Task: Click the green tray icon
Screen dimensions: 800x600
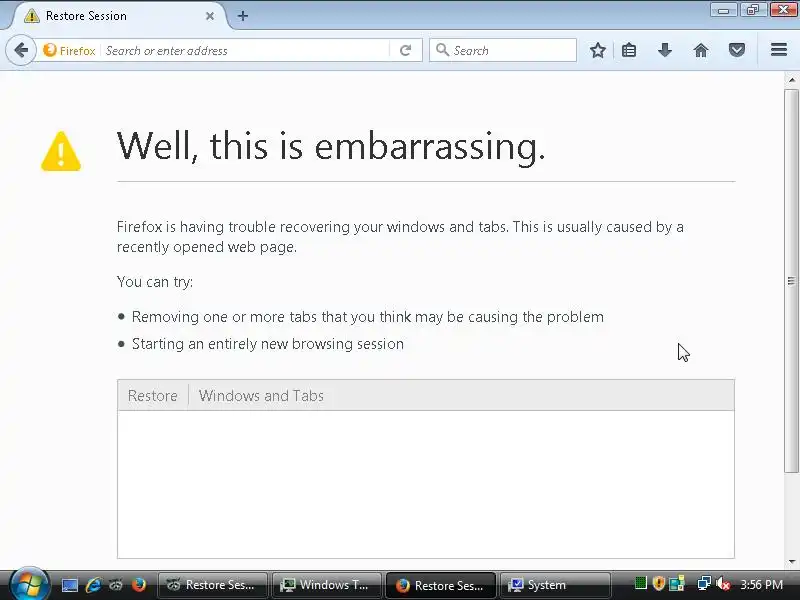Action: point(640,583)
